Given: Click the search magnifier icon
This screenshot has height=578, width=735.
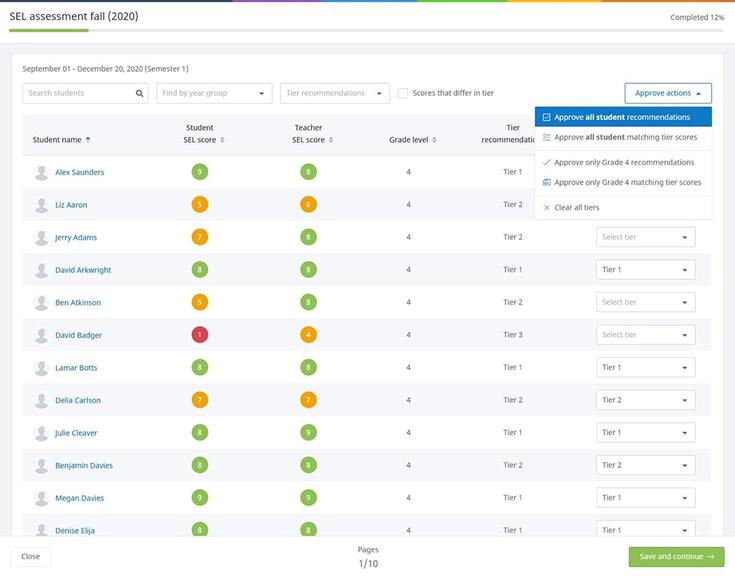Looking at the screenshot, I should click(139, 93).
